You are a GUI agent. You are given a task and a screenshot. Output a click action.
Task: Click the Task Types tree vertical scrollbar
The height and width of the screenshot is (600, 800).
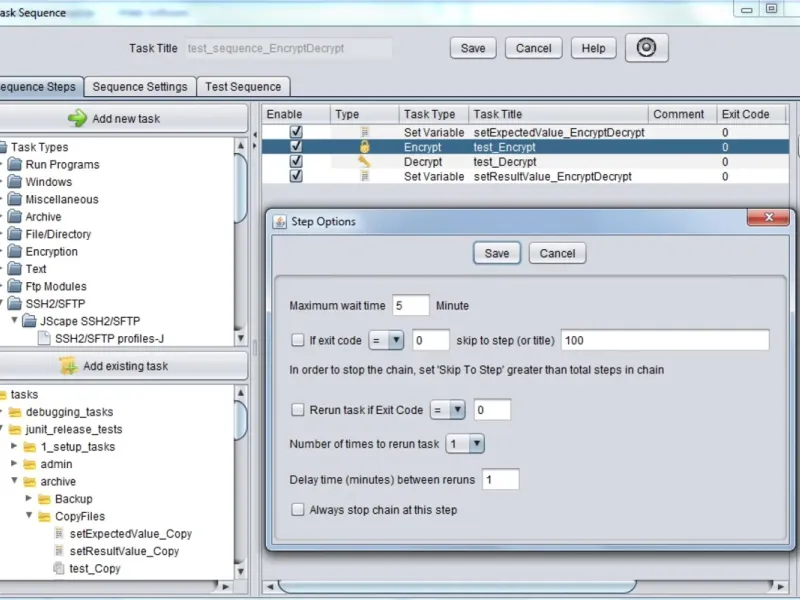[x=241, y=242]
